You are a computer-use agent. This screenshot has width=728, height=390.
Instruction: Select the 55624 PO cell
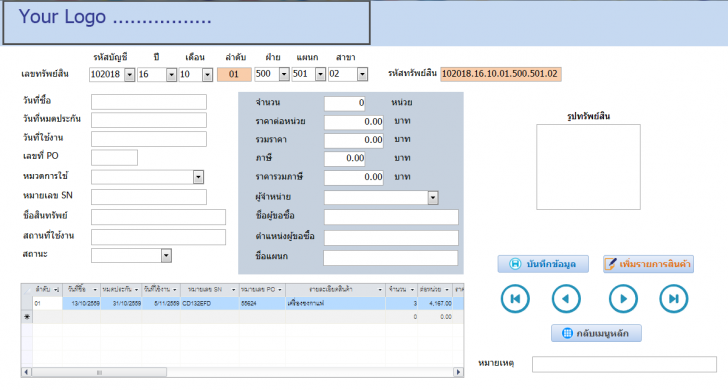click(262, 303)
